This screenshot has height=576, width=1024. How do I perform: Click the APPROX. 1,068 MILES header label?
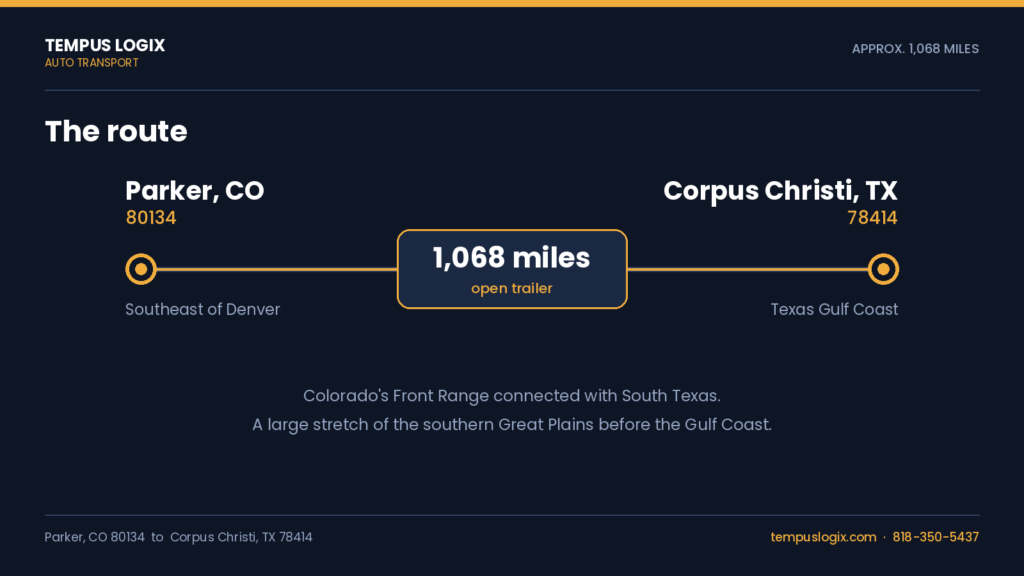point(915,49)
